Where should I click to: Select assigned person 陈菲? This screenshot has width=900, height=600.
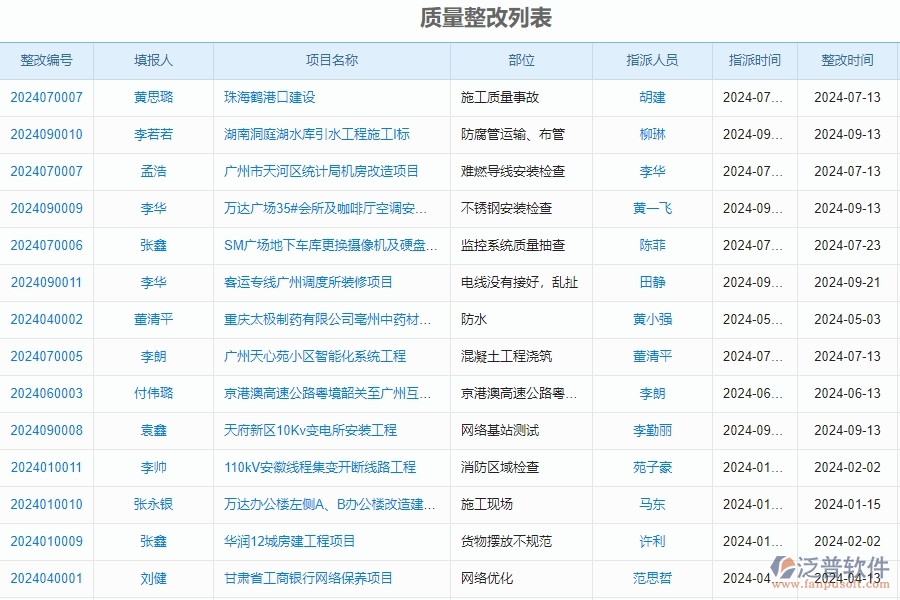pyautogui.click(x=652, y=245)
